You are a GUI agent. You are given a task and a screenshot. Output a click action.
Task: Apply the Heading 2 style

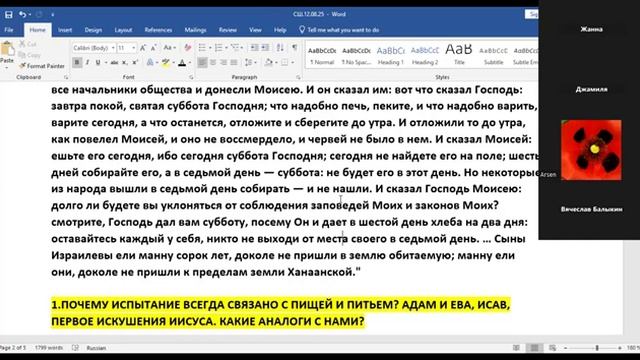(425, 56)
